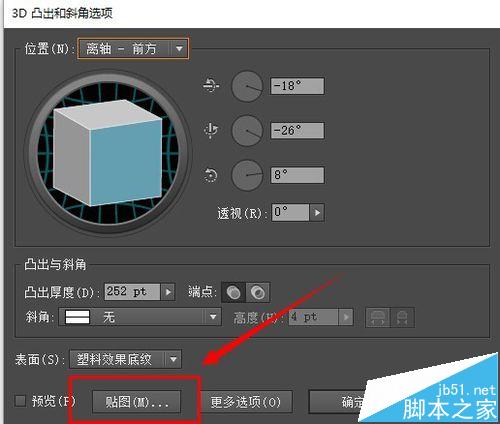This screenshot has width=500, height=424.
Task: Click the 更多选项(O) more options button
Action: (x=246, y=402)
